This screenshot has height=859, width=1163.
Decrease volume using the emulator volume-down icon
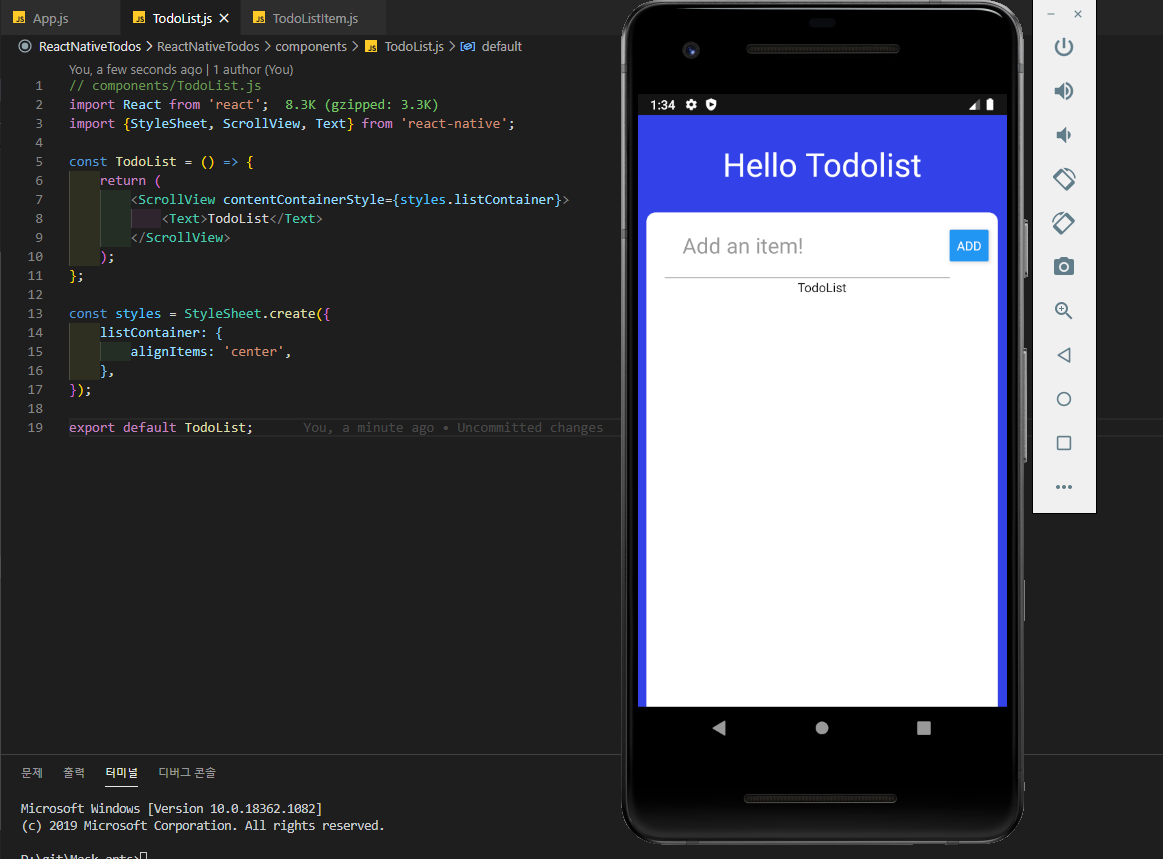(1063, 134)
